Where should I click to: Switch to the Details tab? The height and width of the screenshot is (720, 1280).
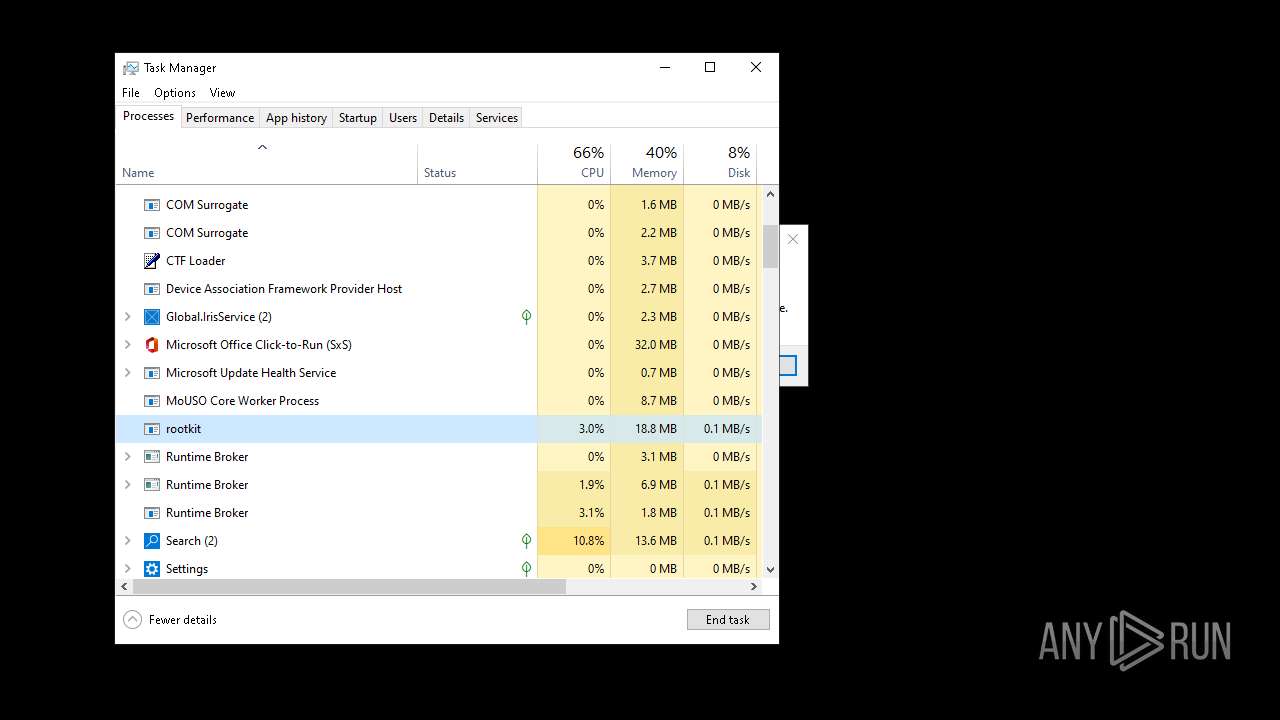(x=446, y=118)
